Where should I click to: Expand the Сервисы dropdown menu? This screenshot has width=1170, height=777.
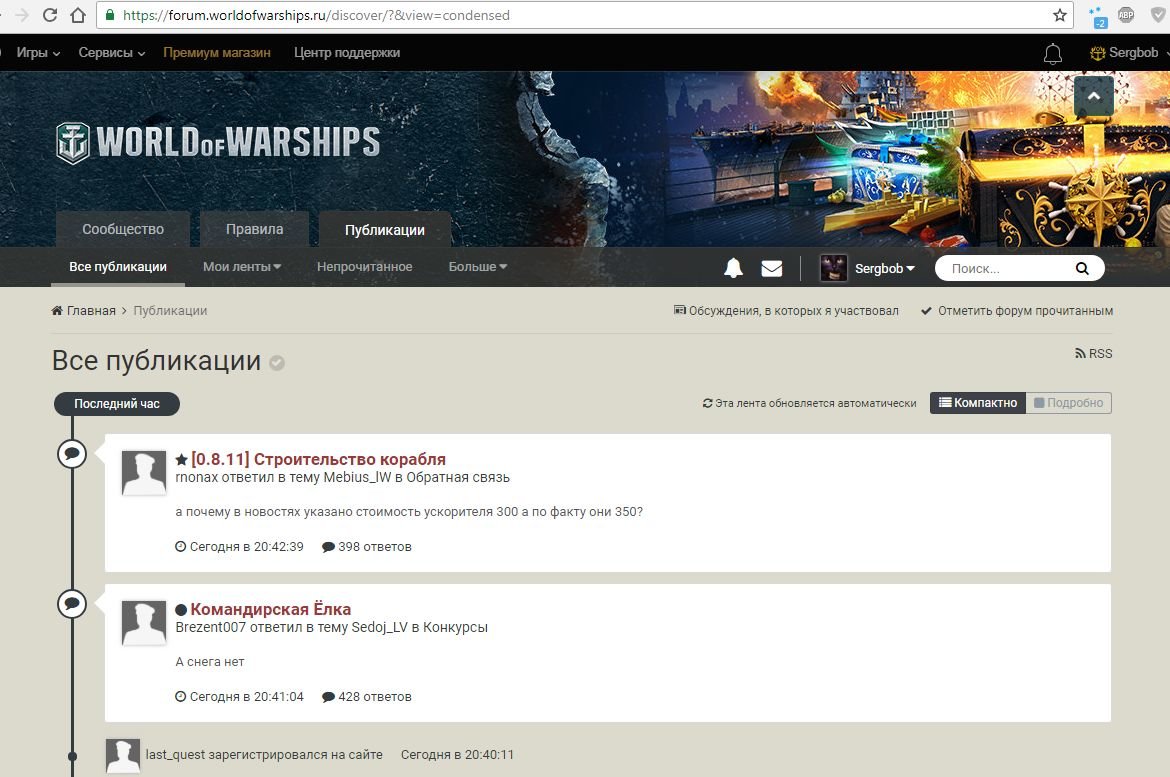(x=112, y=53)
